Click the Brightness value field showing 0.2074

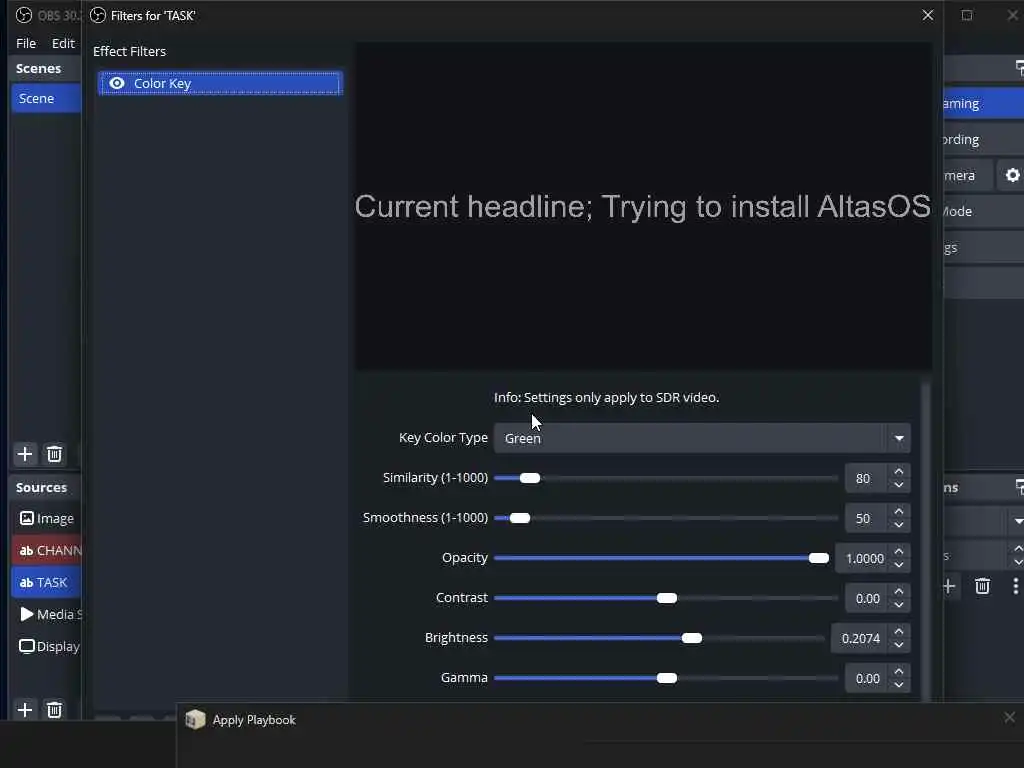pos(860,638)
